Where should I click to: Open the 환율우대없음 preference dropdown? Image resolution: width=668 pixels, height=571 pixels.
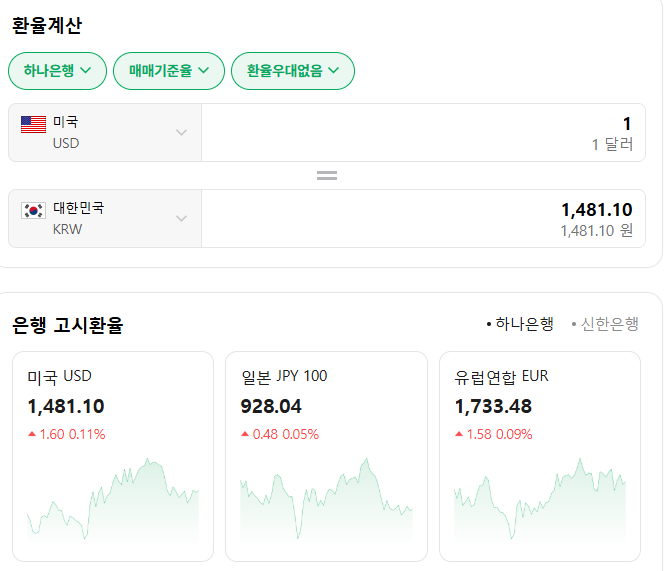click(x=292, y=70)
